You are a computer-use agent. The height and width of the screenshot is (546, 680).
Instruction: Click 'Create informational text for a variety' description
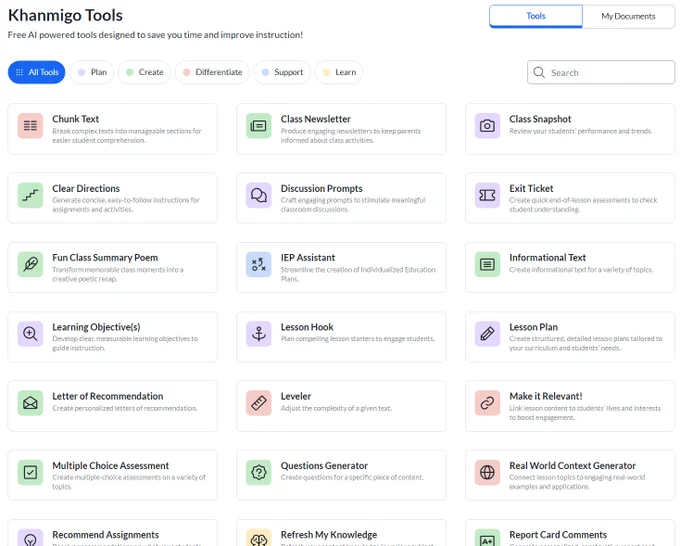click(x=581, y=270)
